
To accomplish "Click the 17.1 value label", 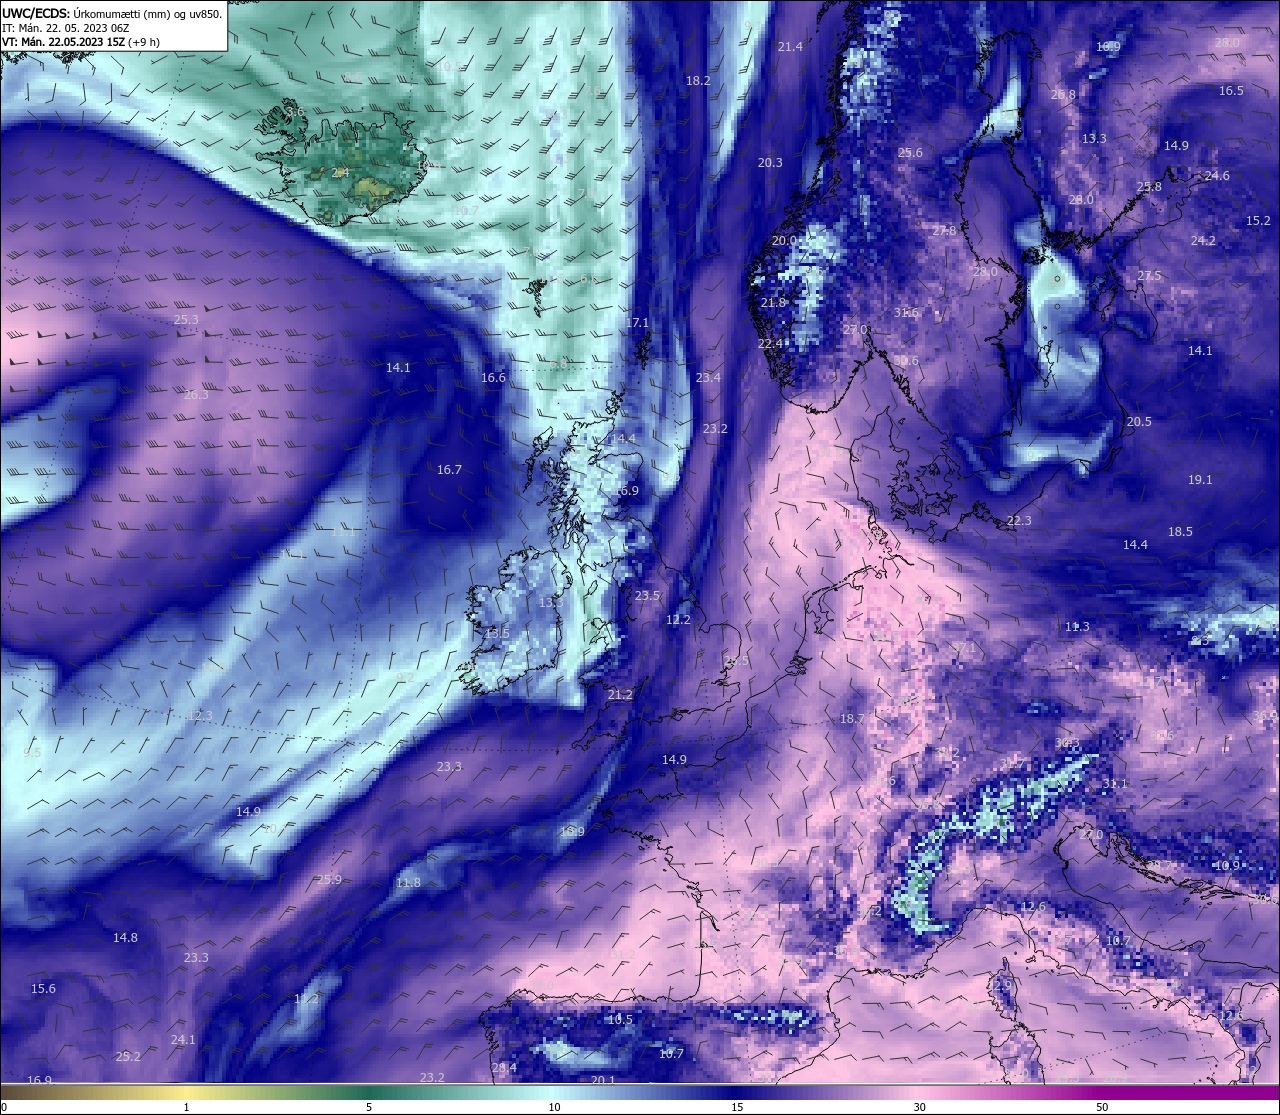I will tap(637, 323).
